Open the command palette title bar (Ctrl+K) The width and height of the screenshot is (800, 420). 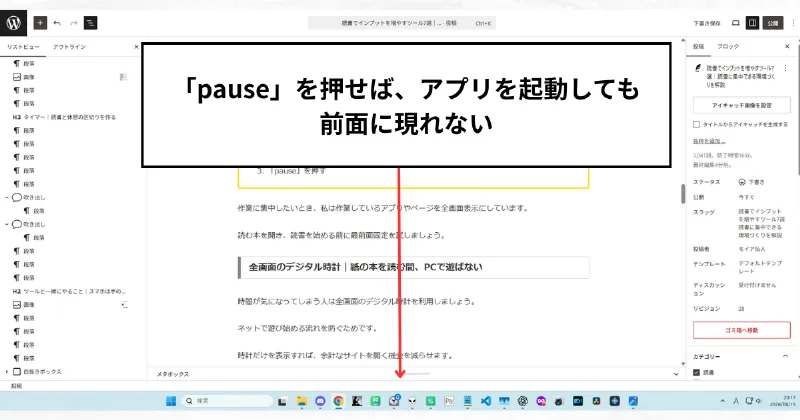(402, 23)
